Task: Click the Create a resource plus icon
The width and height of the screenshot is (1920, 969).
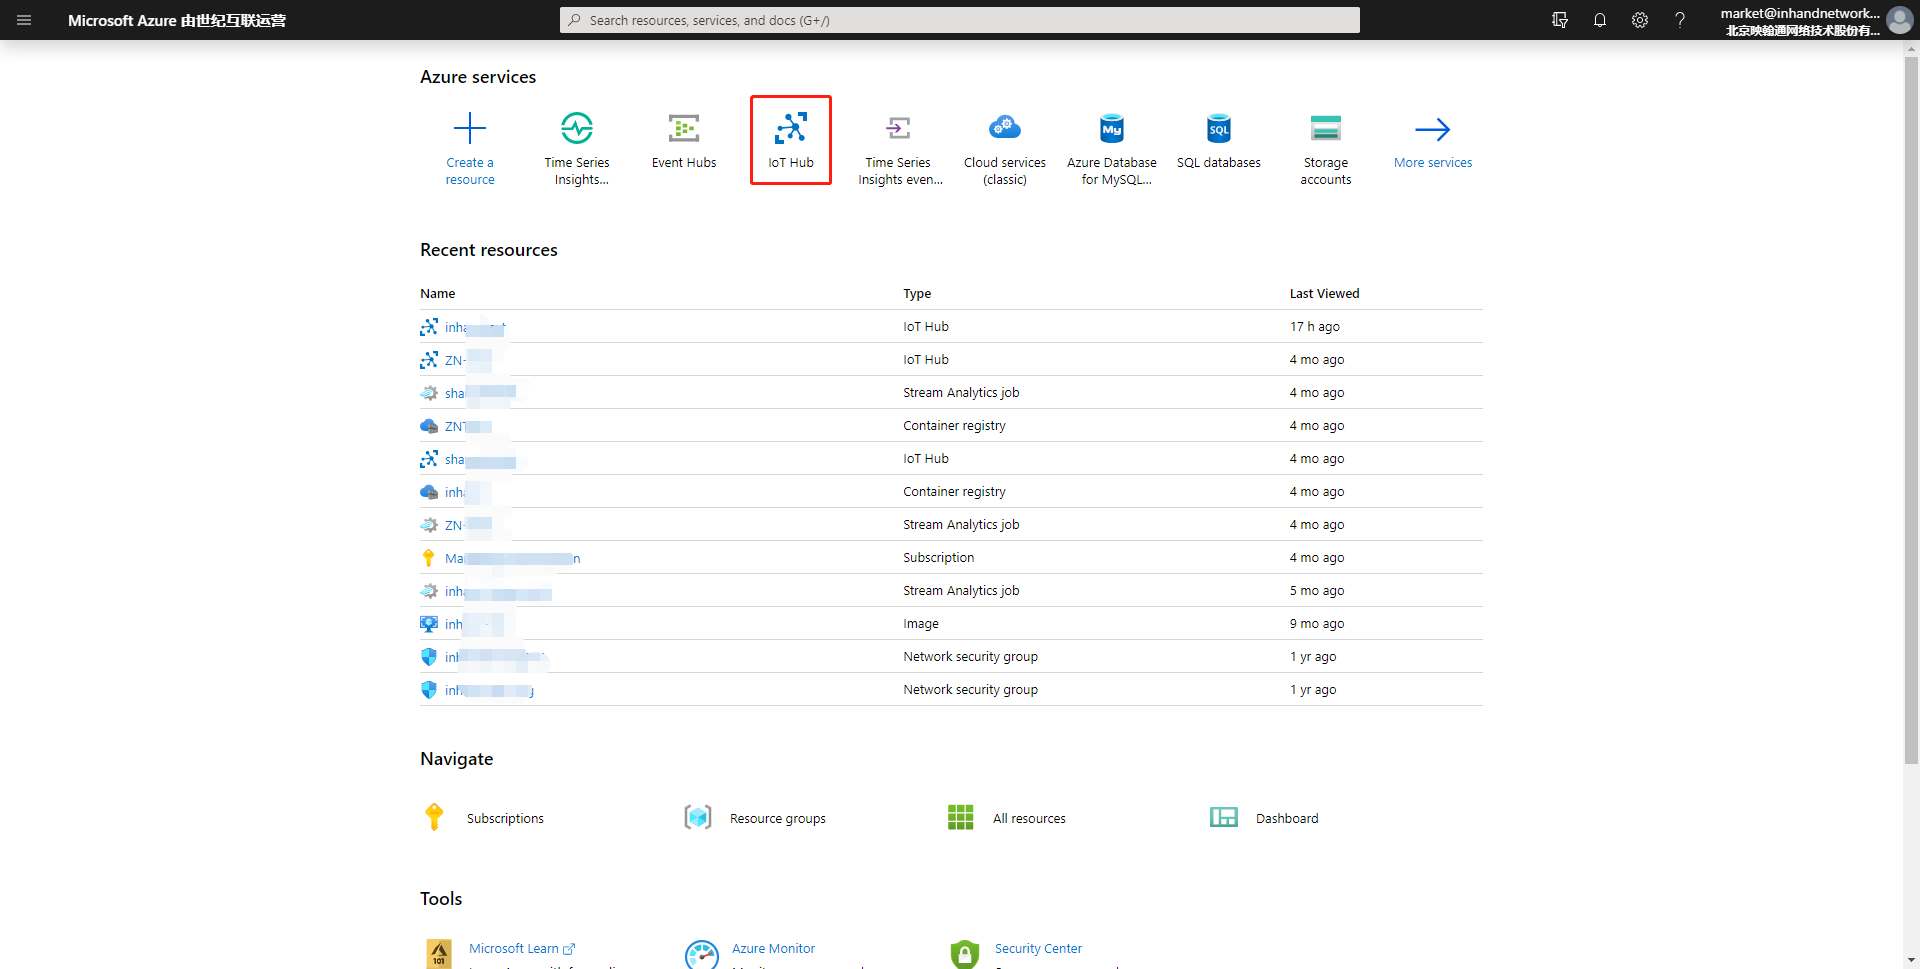Action: tap(469, 128)
